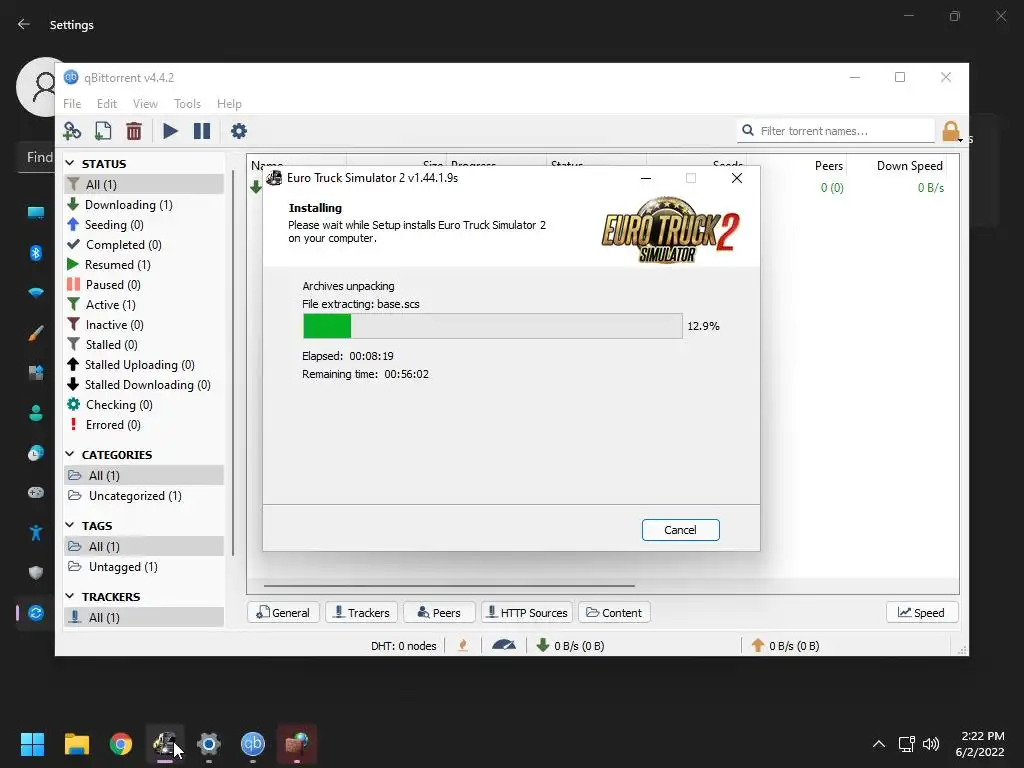Viewport: 1024px width, 768px height.
Task: Open File Explorer from taskbar
Action: point(76,744)
